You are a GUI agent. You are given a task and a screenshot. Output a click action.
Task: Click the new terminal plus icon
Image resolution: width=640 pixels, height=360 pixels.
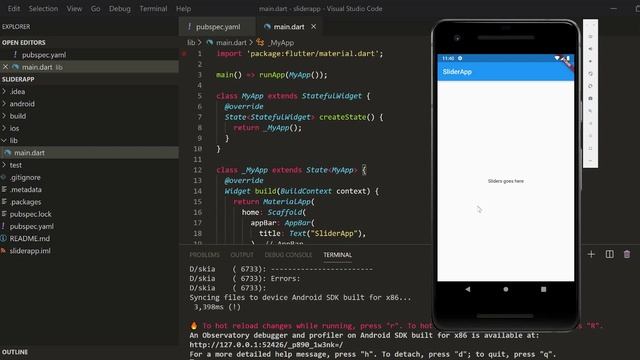591,254
